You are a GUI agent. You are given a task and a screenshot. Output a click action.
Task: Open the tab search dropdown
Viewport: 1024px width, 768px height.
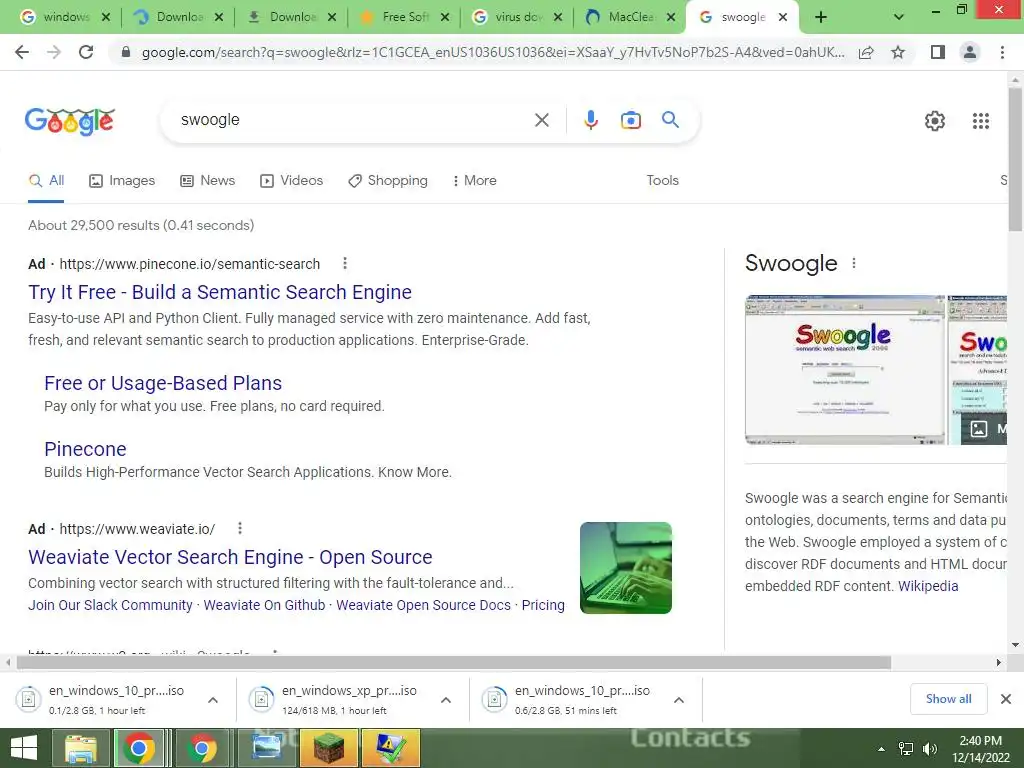point(899,18)
